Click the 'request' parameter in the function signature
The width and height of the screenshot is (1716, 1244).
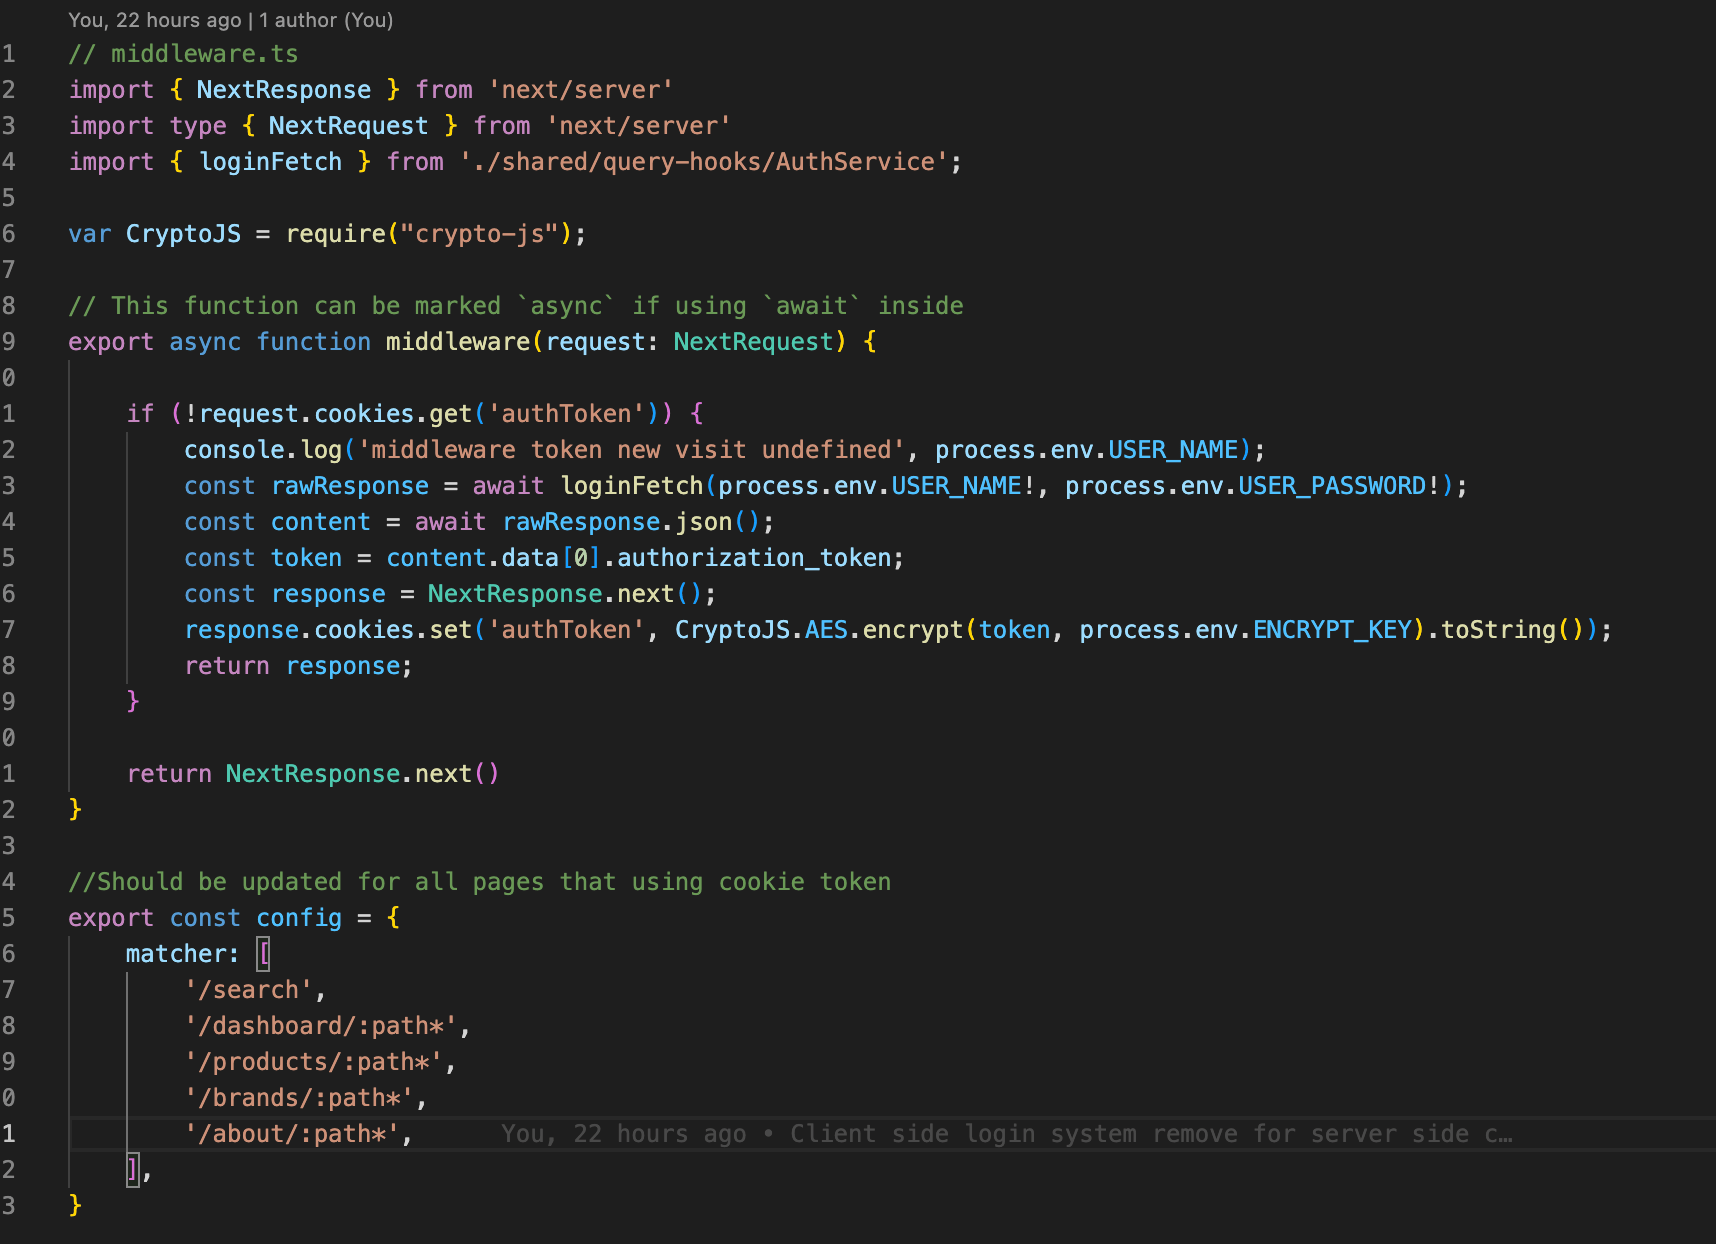tap(595, 342)
